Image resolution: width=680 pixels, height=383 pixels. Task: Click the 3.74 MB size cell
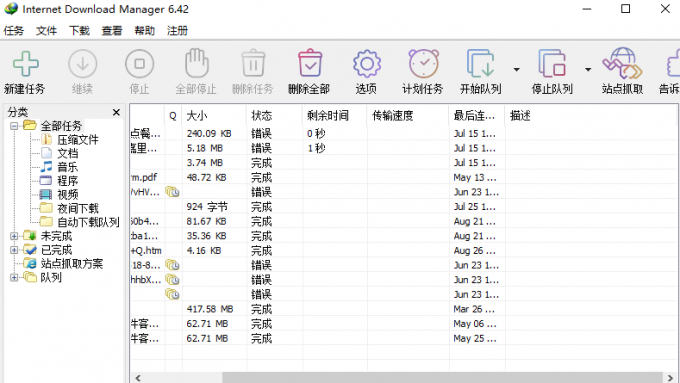[205, 163]
